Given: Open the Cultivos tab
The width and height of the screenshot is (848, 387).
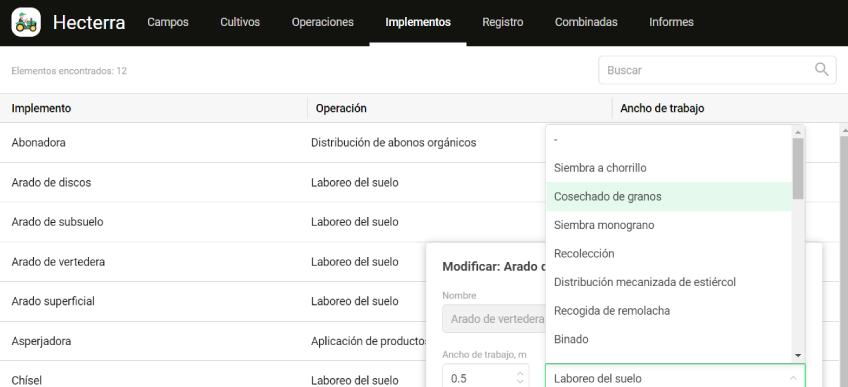Looking at the screenshot, I should point(240,22).
